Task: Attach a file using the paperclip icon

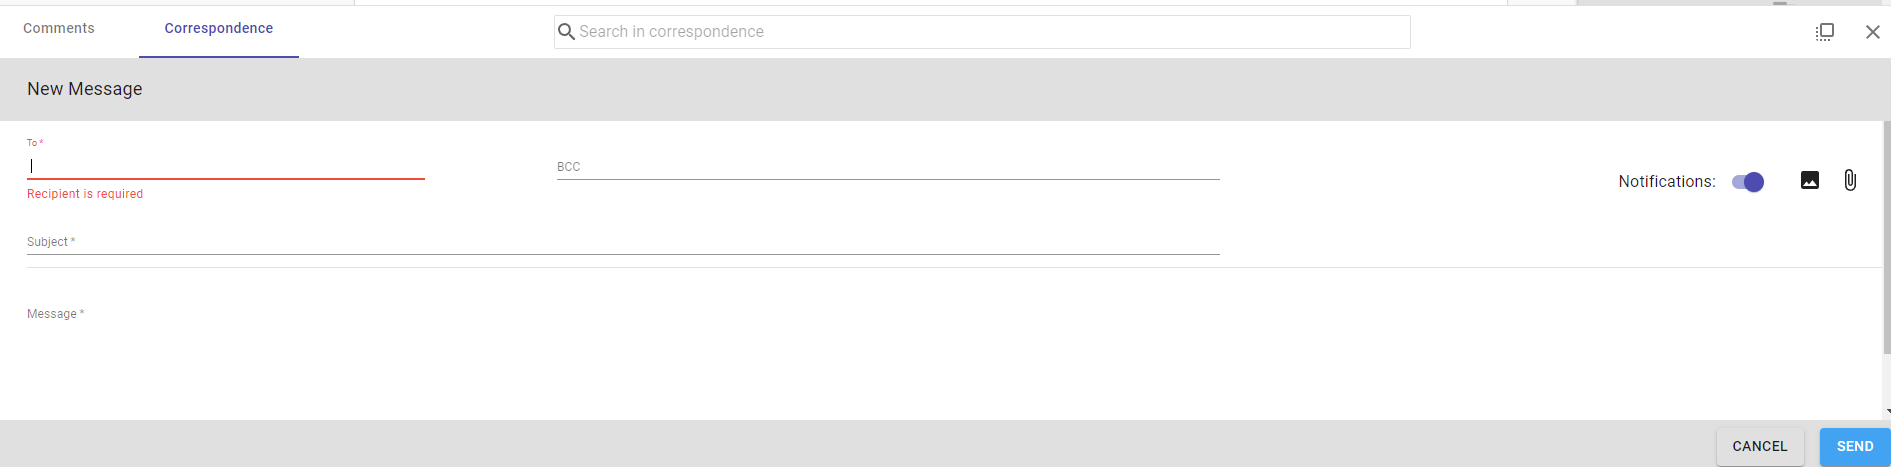Action: pos(1850,180)
